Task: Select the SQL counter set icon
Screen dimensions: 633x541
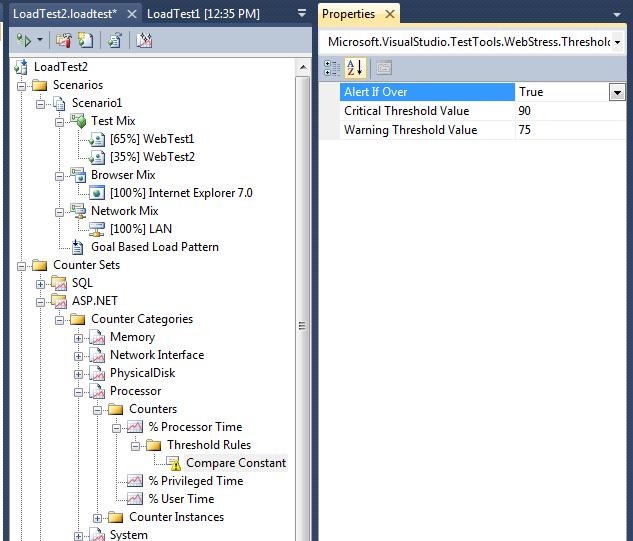Action: click(x=59, y=283)
